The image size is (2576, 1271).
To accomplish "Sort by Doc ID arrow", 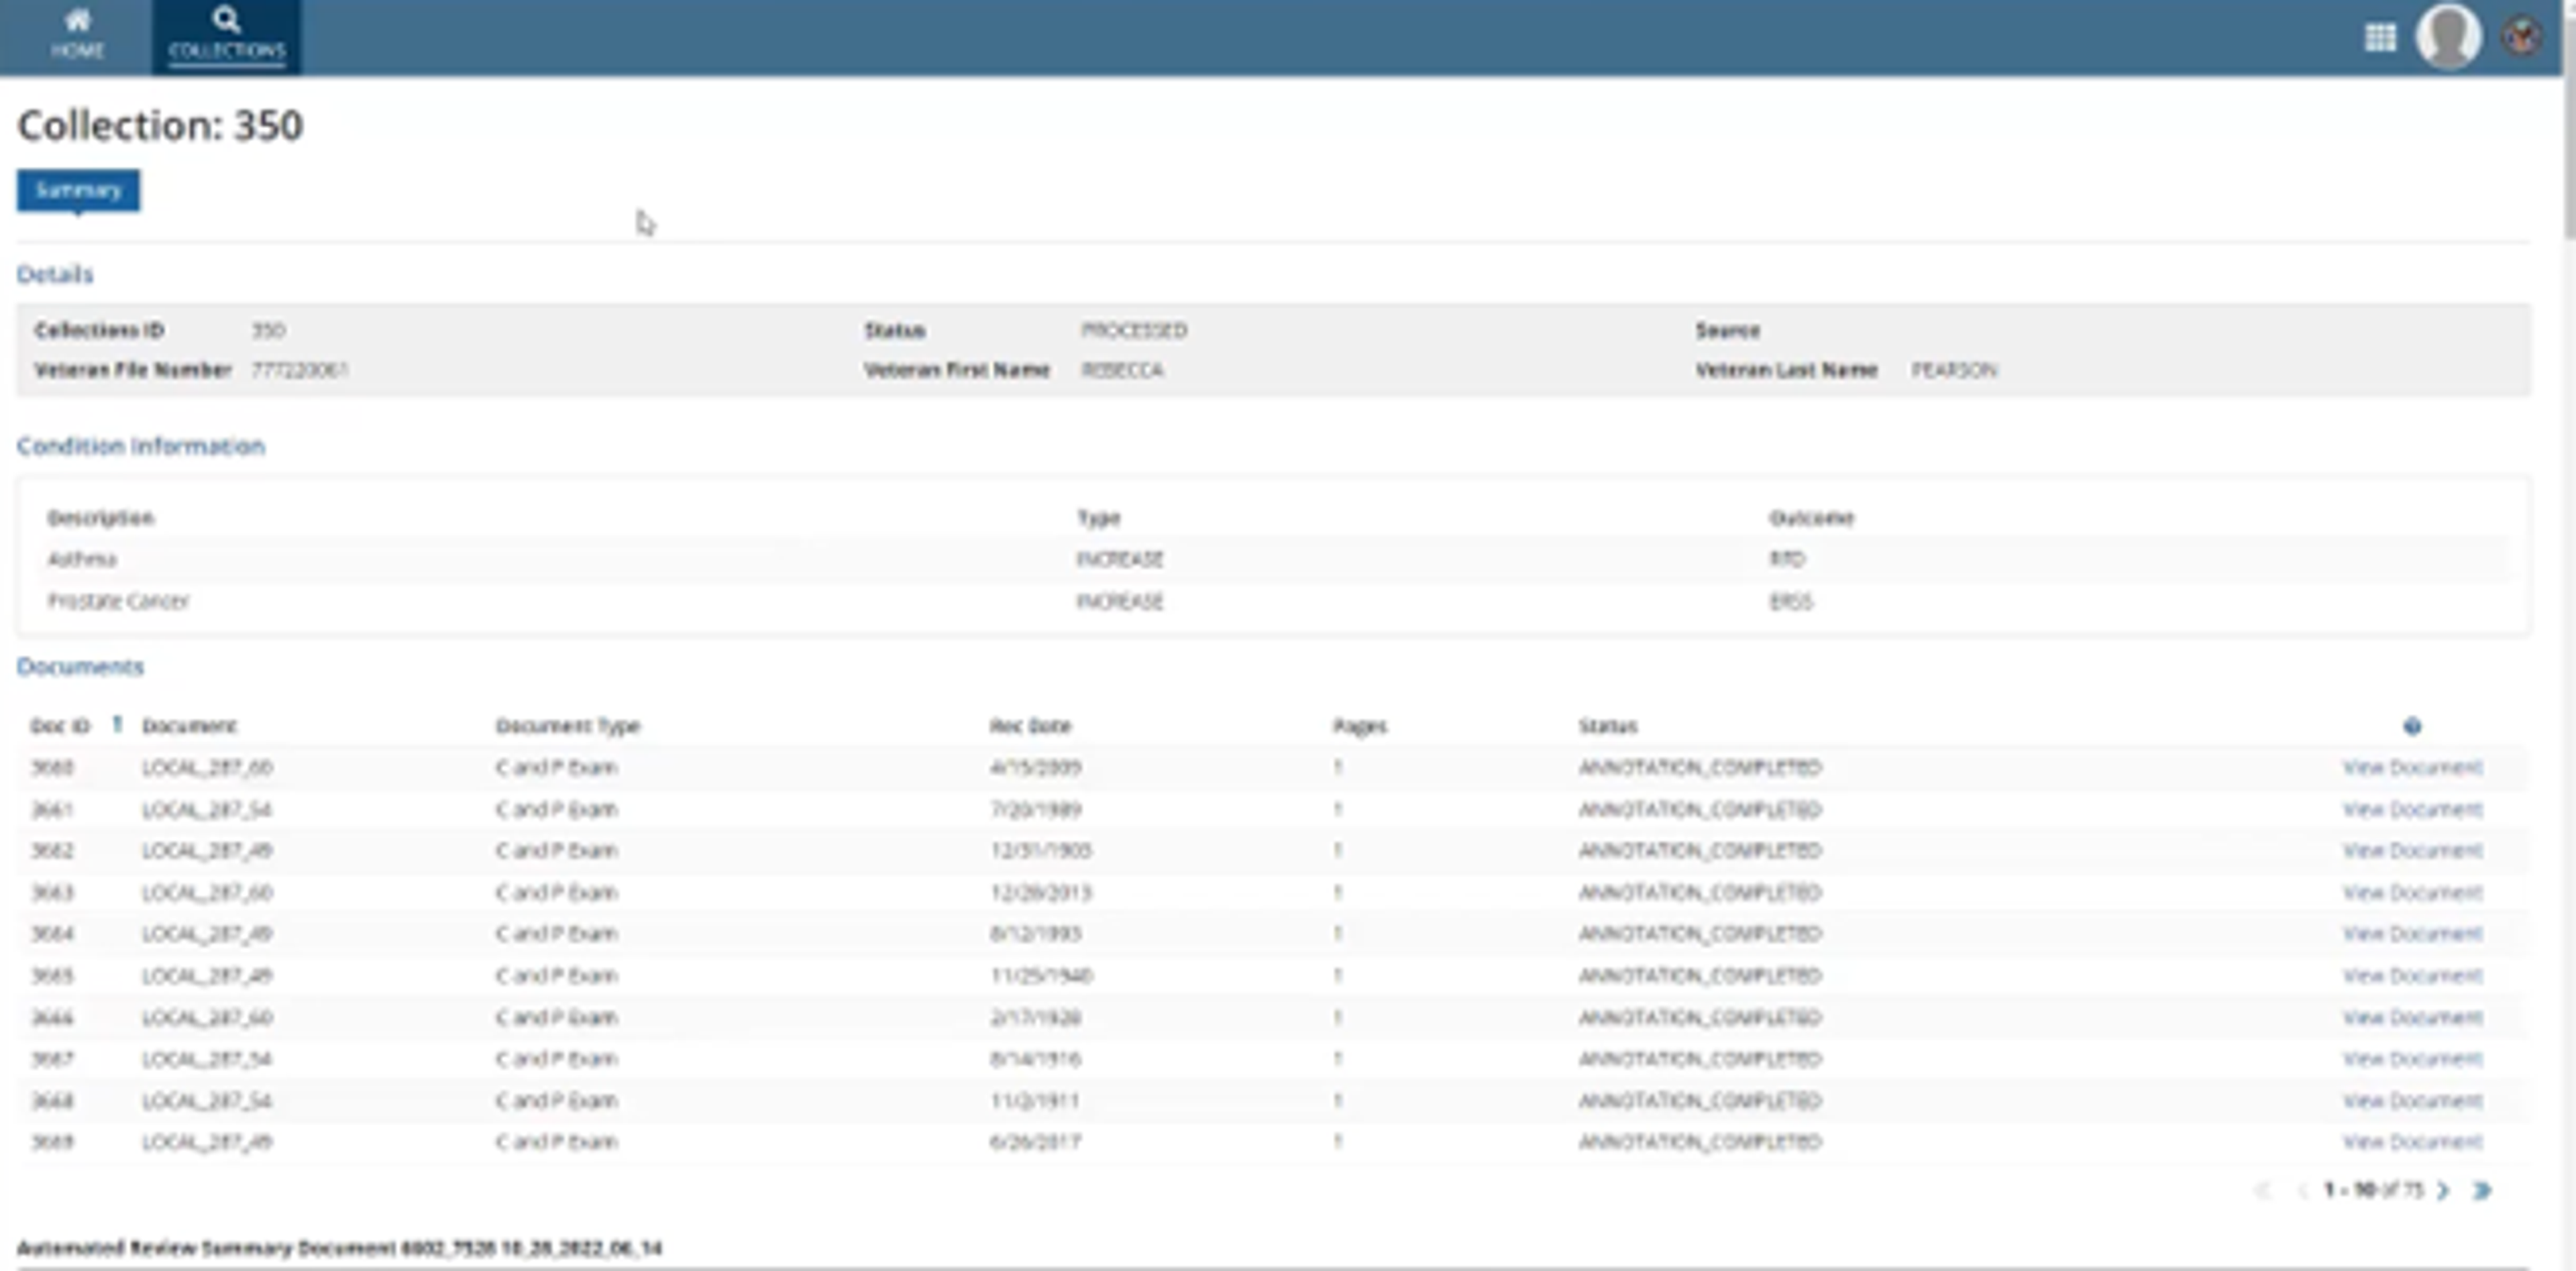I will 117,724.
